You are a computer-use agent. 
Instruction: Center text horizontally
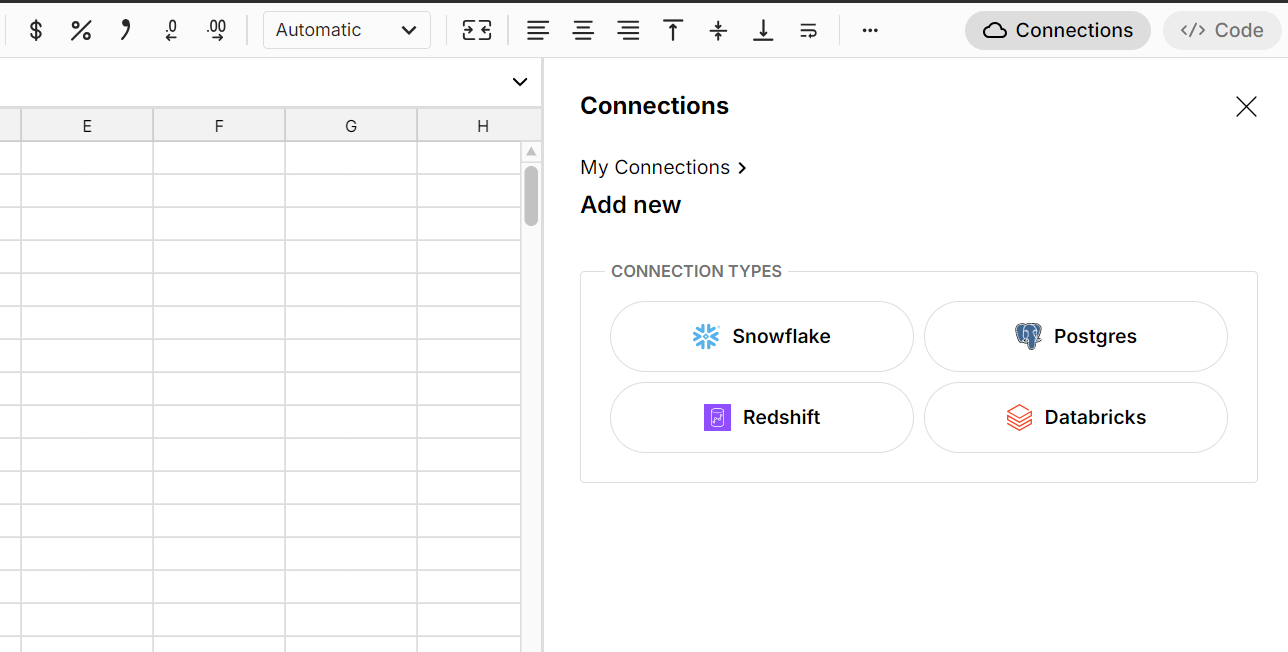pyautogui.click(x=583, y=30)
